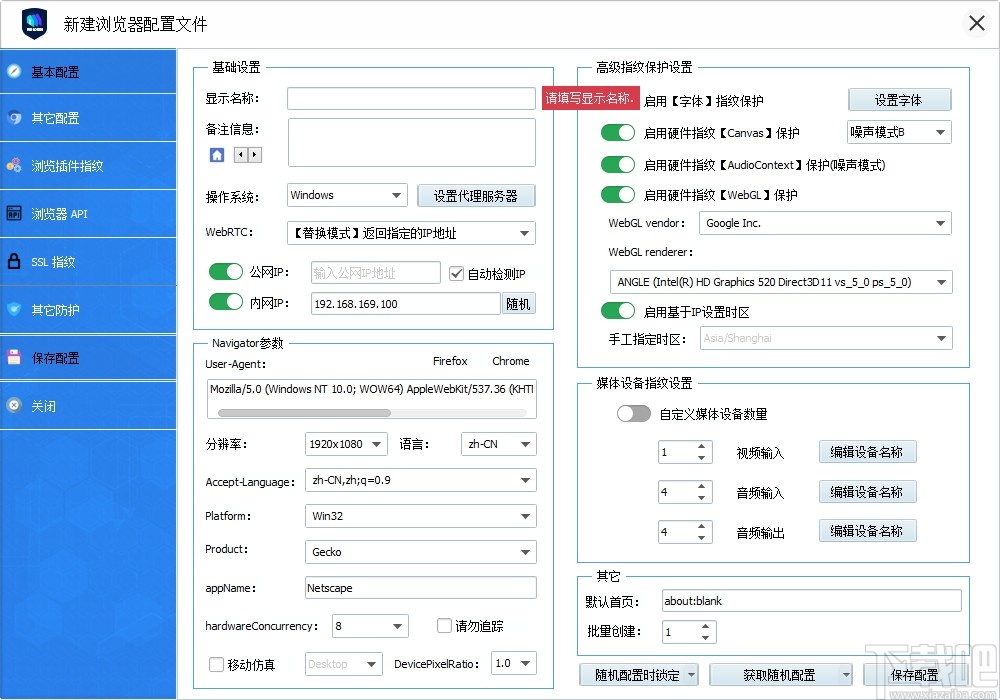Open the WebGL vendor dropdown

pos(825,223)
